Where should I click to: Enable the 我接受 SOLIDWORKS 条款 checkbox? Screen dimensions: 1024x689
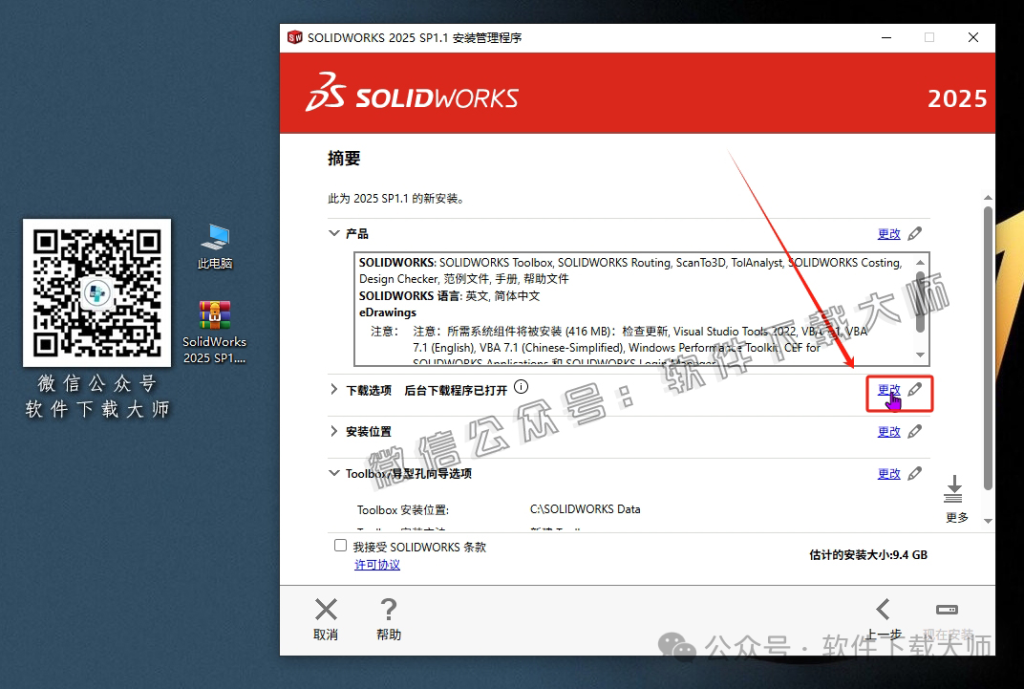pos(338,544)
